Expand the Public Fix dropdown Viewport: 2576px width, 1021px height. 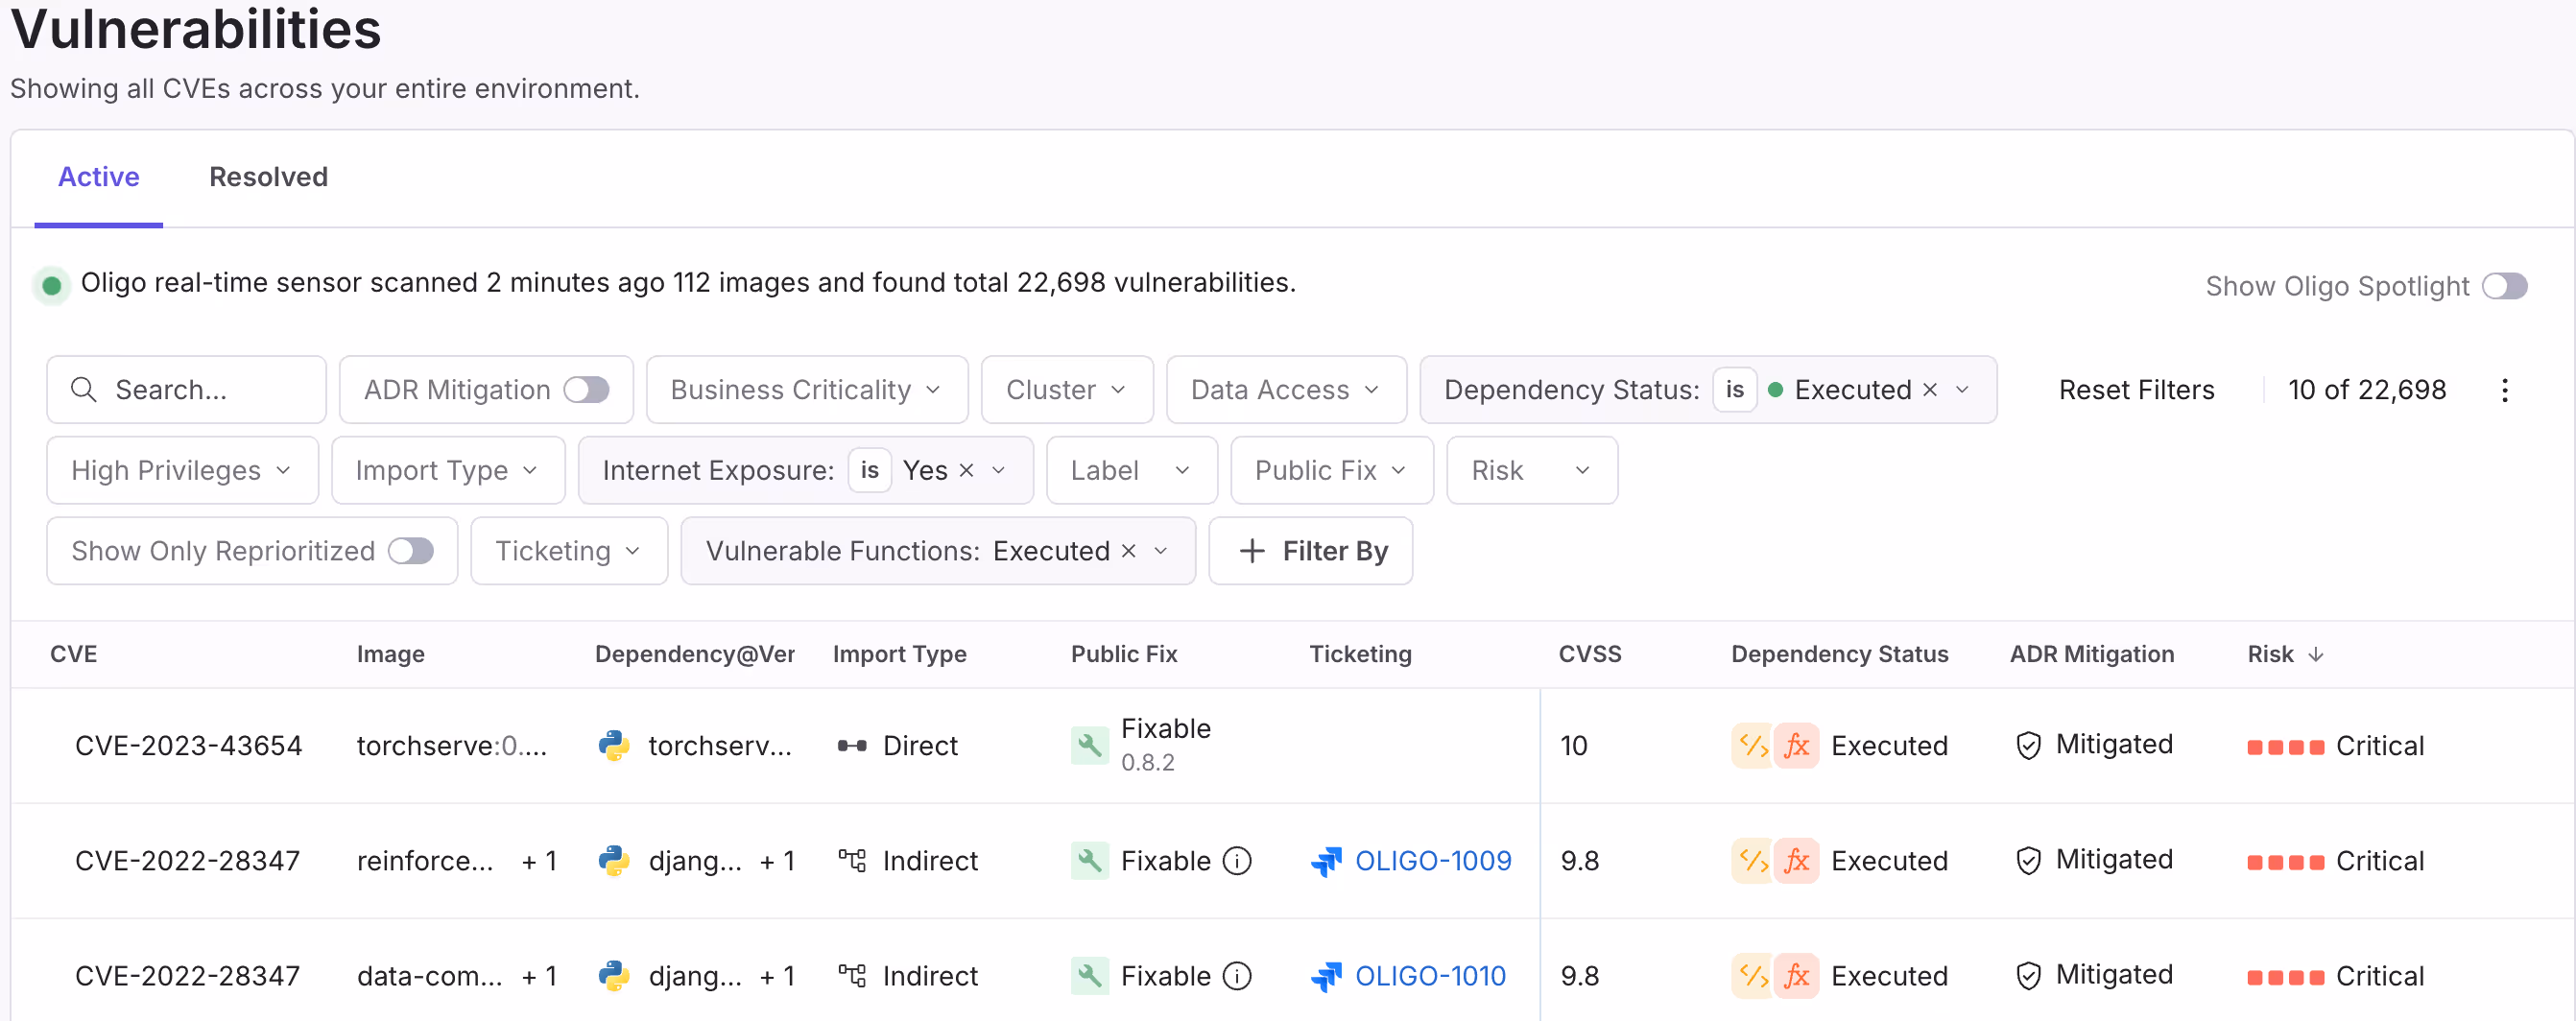(x=1331, y=470)
